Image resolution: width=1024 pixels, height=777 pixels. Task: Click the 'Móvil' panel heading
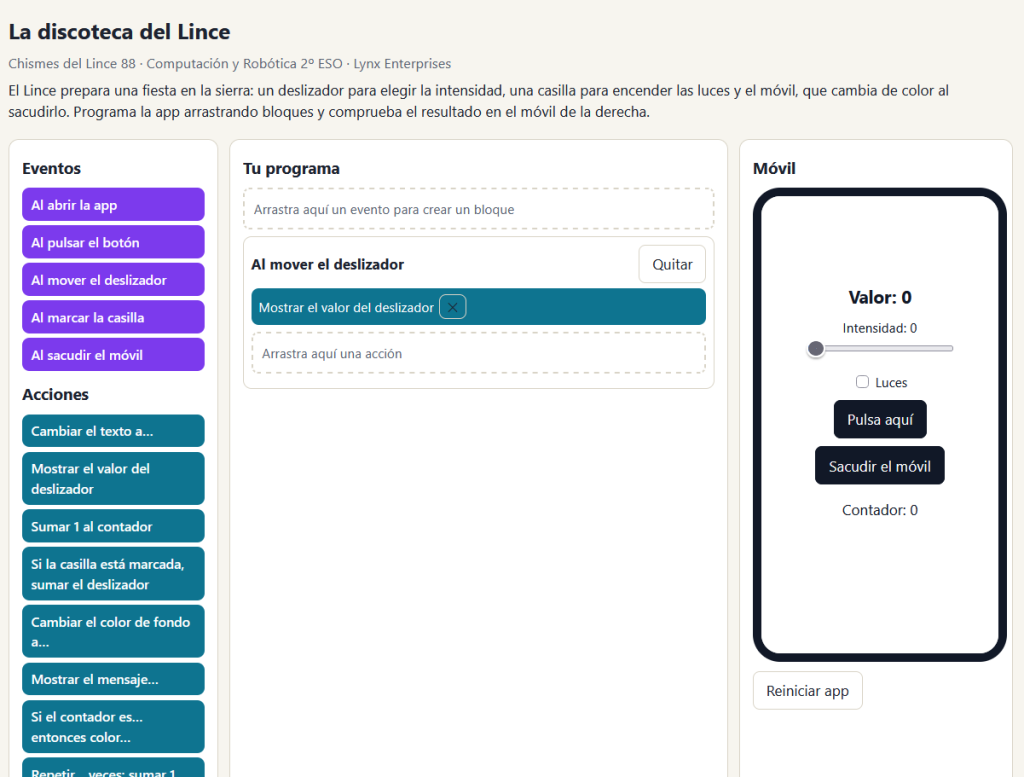click(x=774, y=168)
